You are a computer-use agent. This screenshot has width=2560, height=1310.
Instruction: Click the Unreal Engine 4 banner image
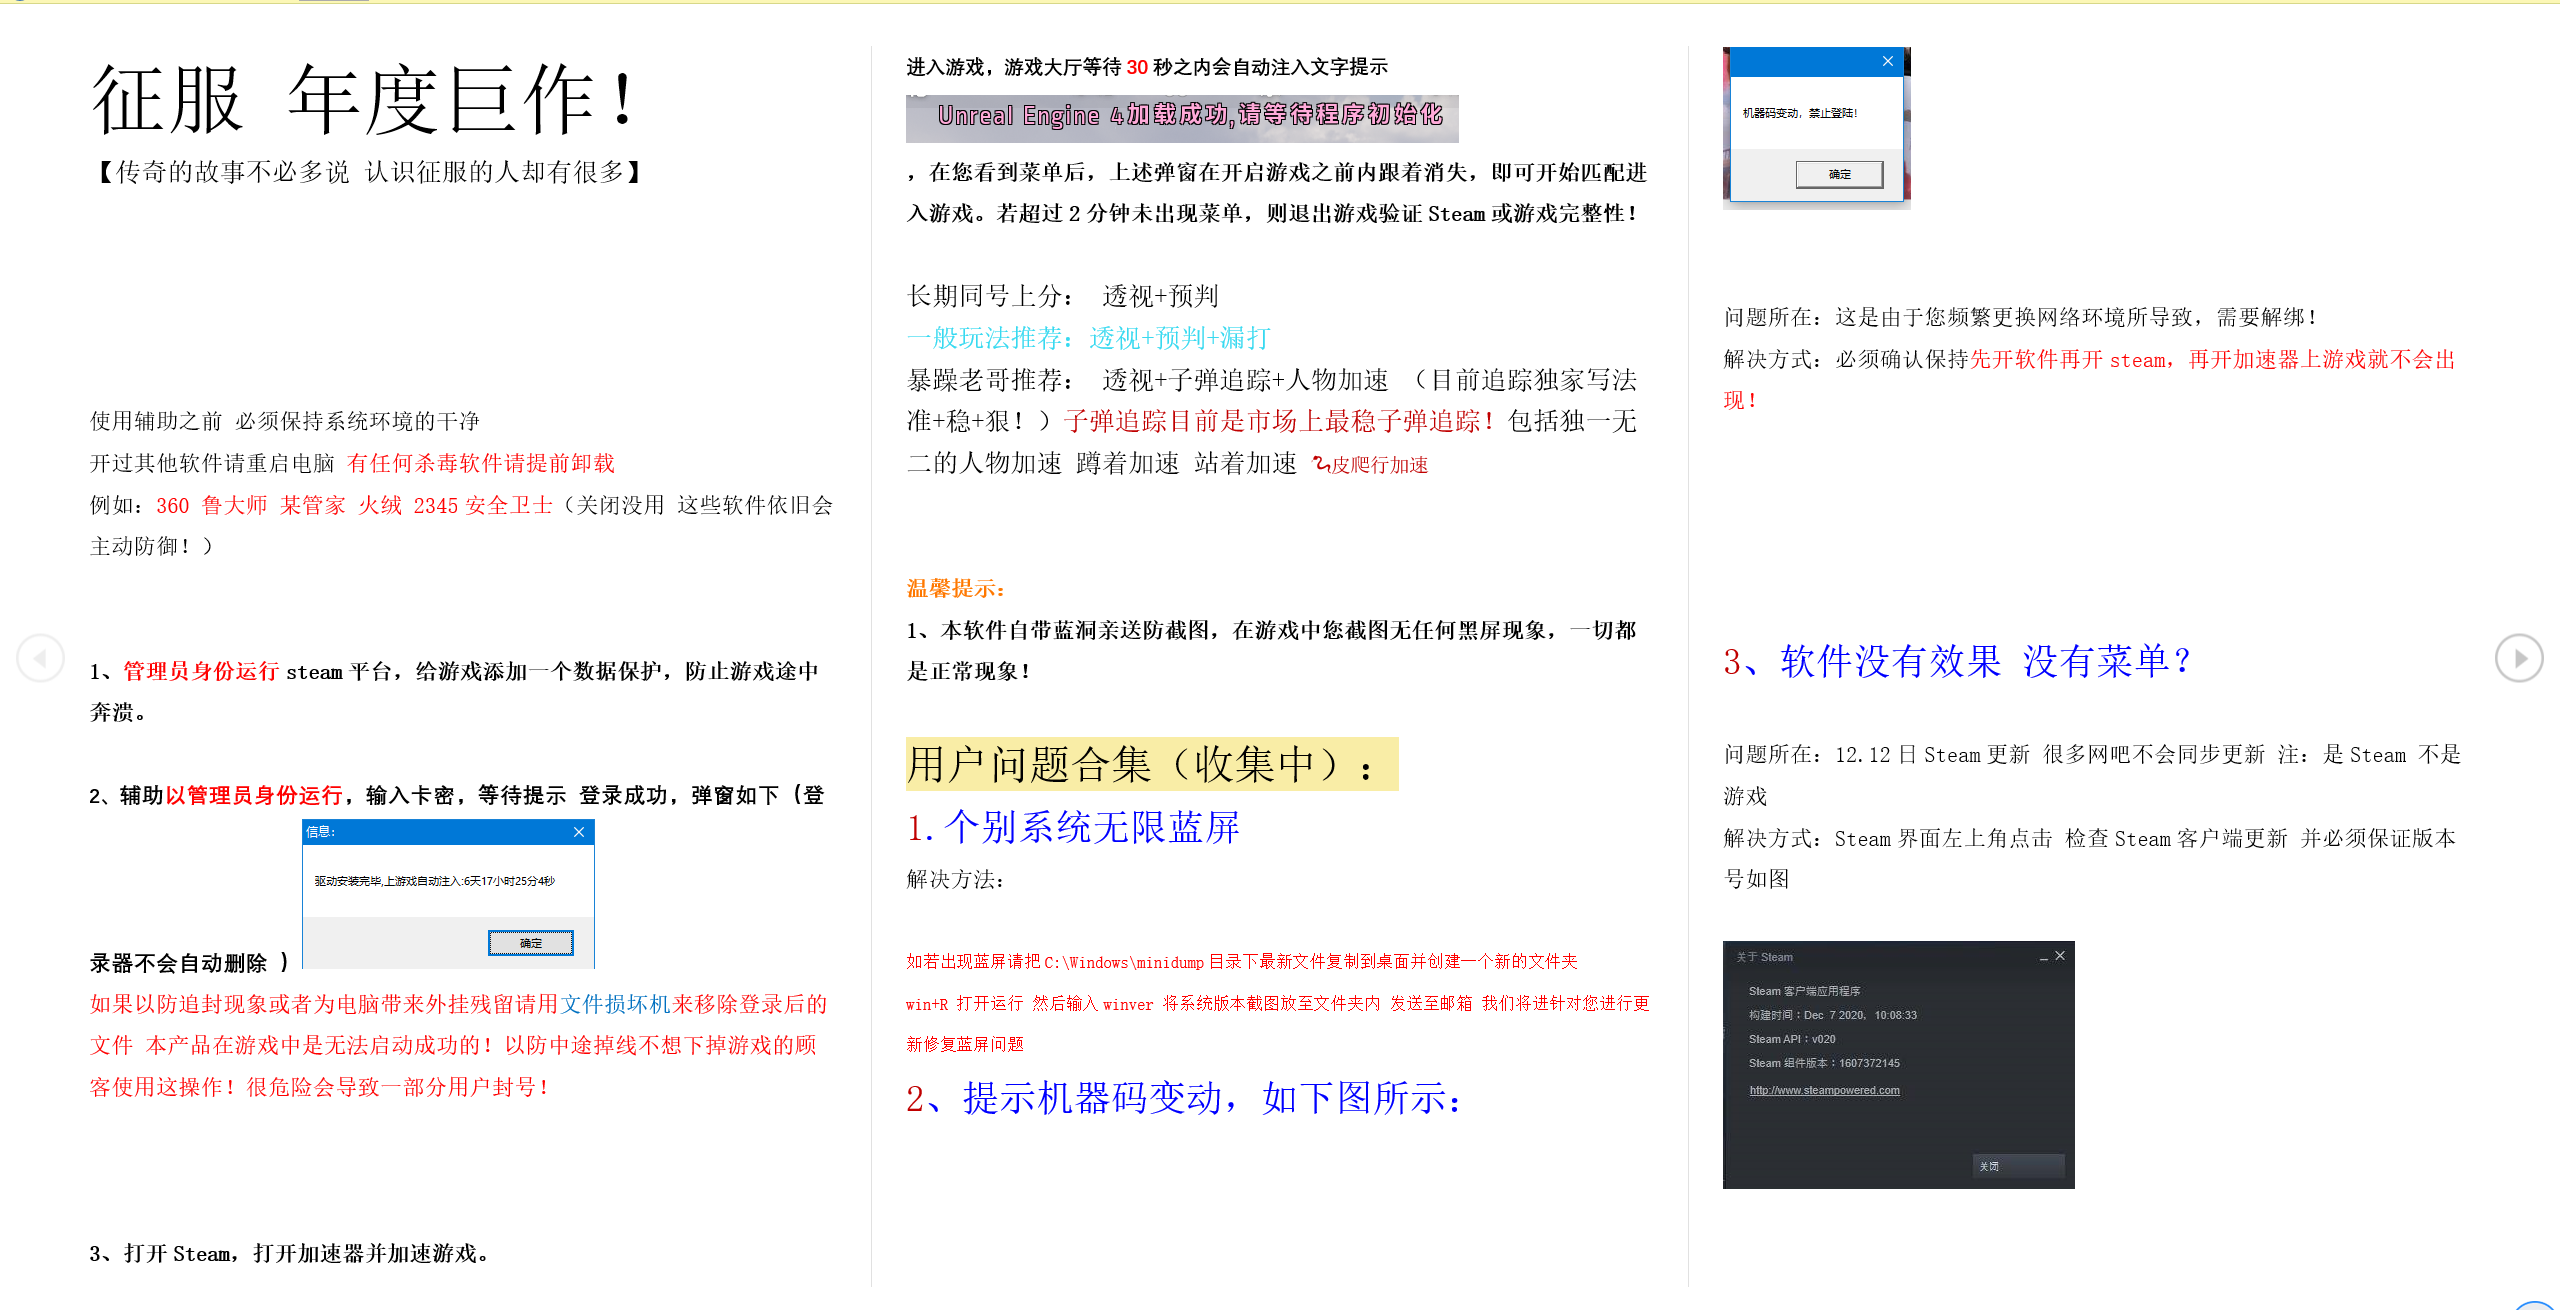tap(1182, 118)
